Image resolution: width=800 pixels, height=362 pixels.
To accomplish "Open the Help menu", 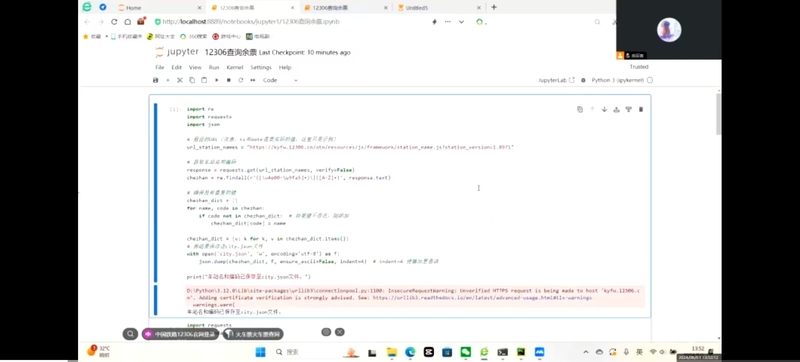I will click(x=285, y=67).
